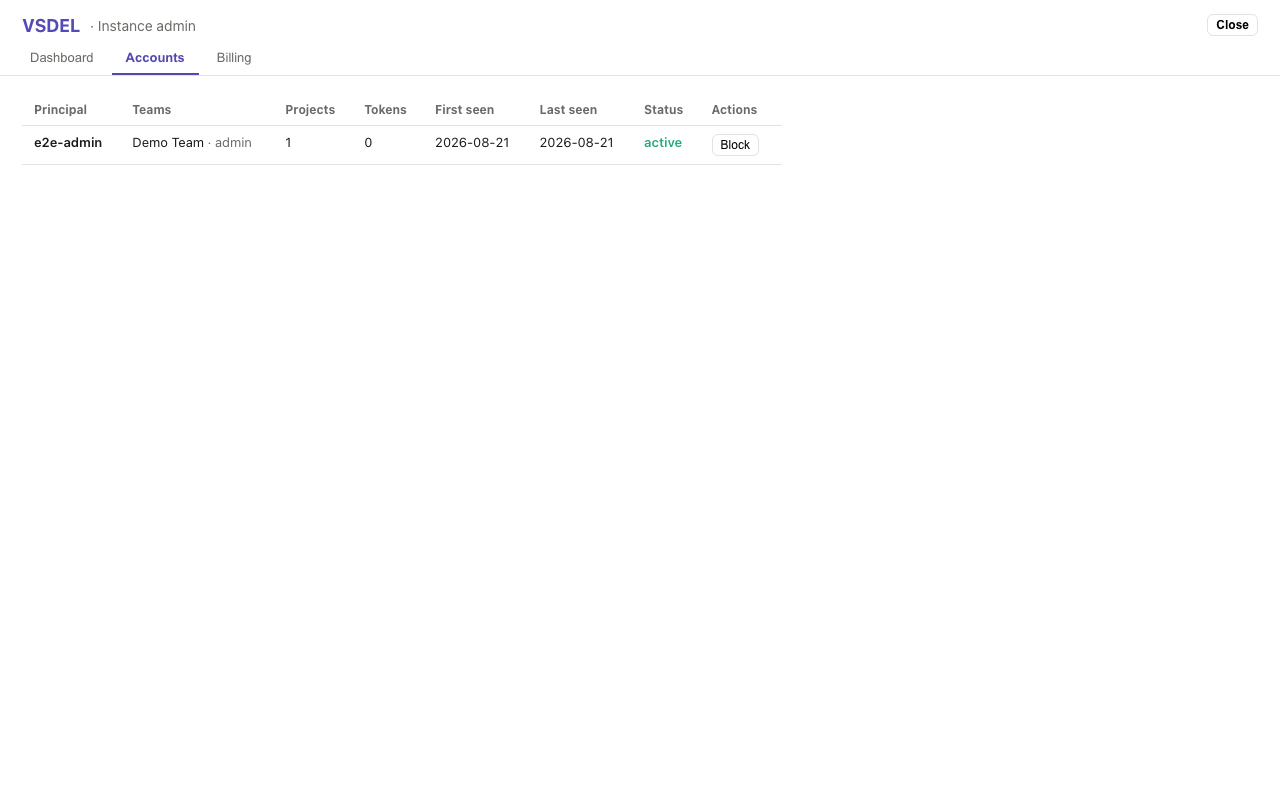Click the Last seen date 2026-08-21

click(577, 143)
